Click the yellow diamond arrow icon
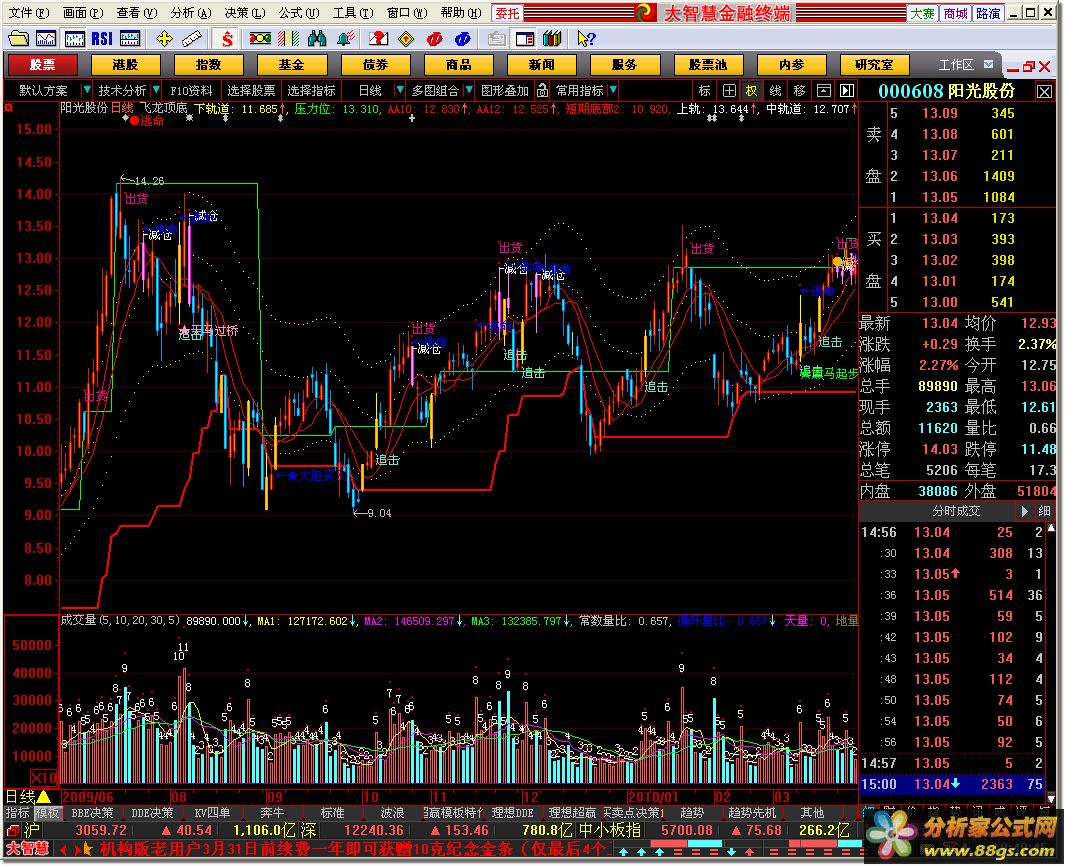Image resolution: width=1066 pixels, height=866 pixels. [x=406, y=39]
